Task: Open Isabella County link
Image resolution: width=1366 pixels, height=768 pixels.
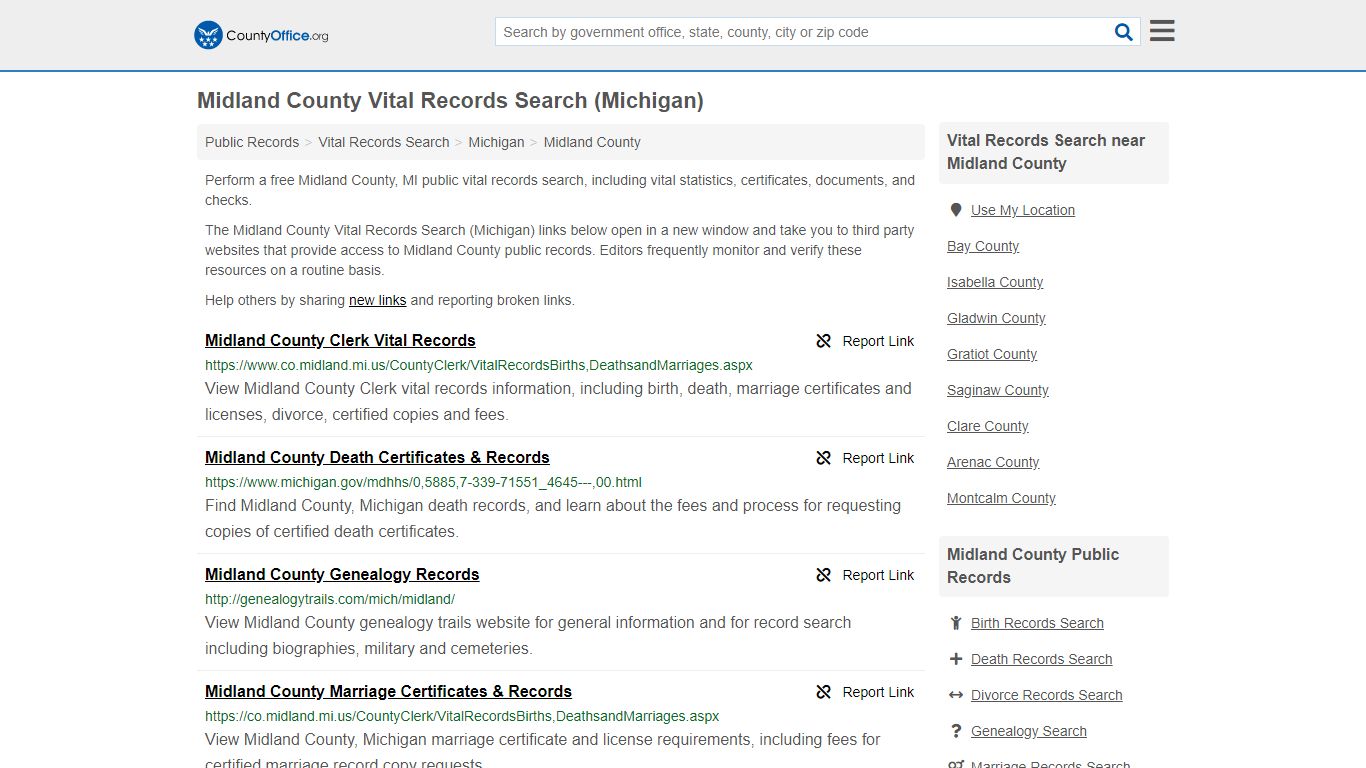Action: (995, 282)
